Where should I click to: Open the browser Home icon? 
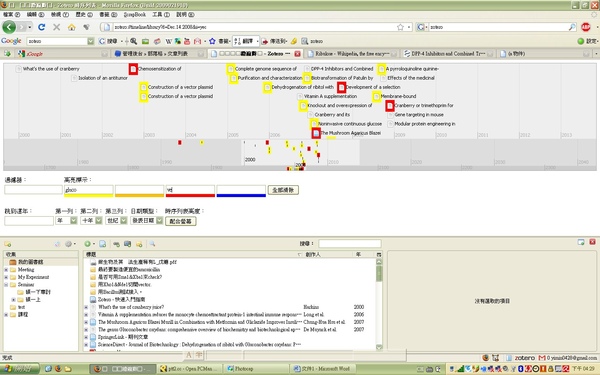coord(72,27)
